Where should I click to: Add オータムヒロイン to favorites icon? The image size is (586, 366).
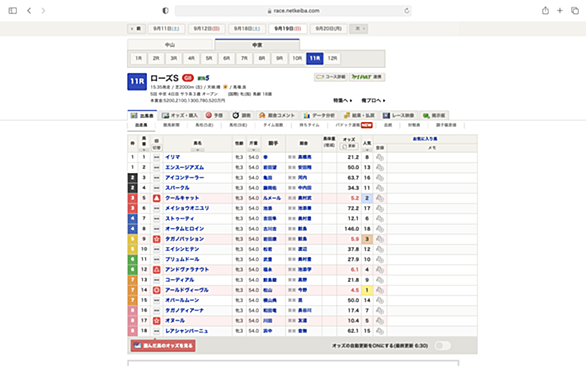[x=380, y=229]
